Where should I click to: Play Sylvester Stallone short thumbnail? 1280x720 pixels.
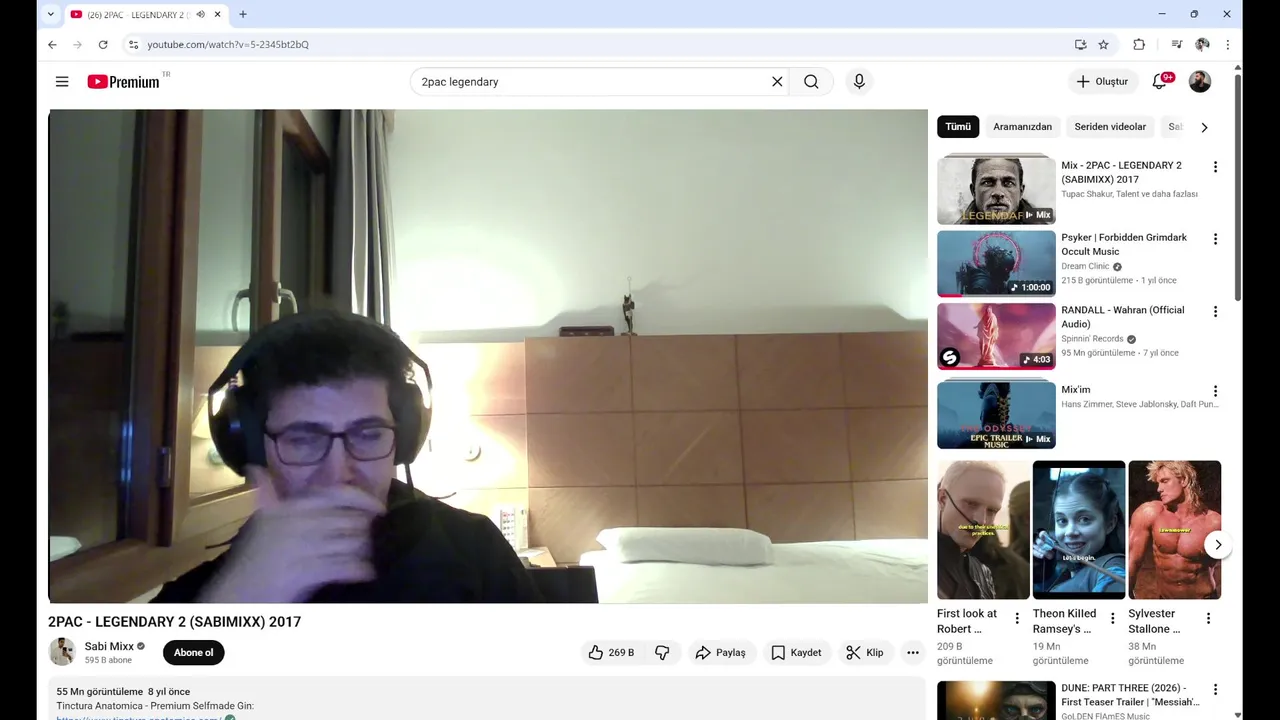tap(1175, 530)
